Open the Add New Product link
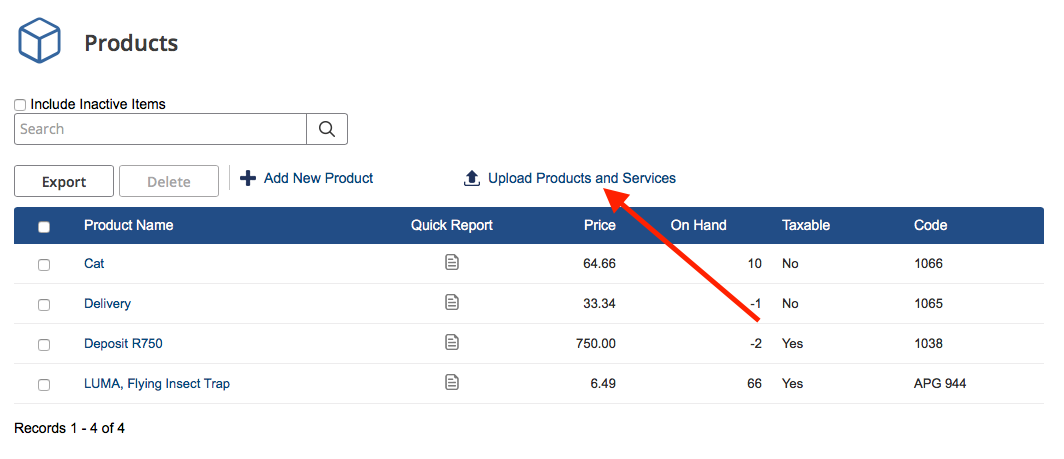Screen dimensions: 1064x459 tap(318, 178)
